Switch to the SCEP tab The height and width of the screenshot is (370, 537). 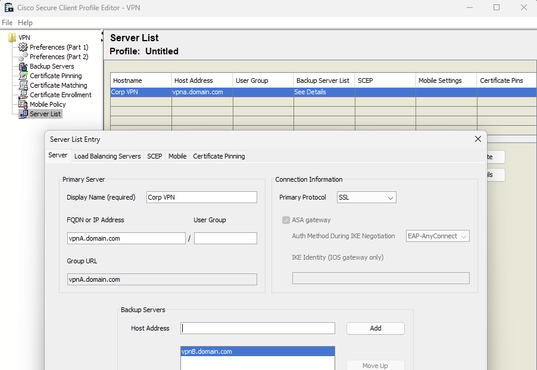point(154,156)
